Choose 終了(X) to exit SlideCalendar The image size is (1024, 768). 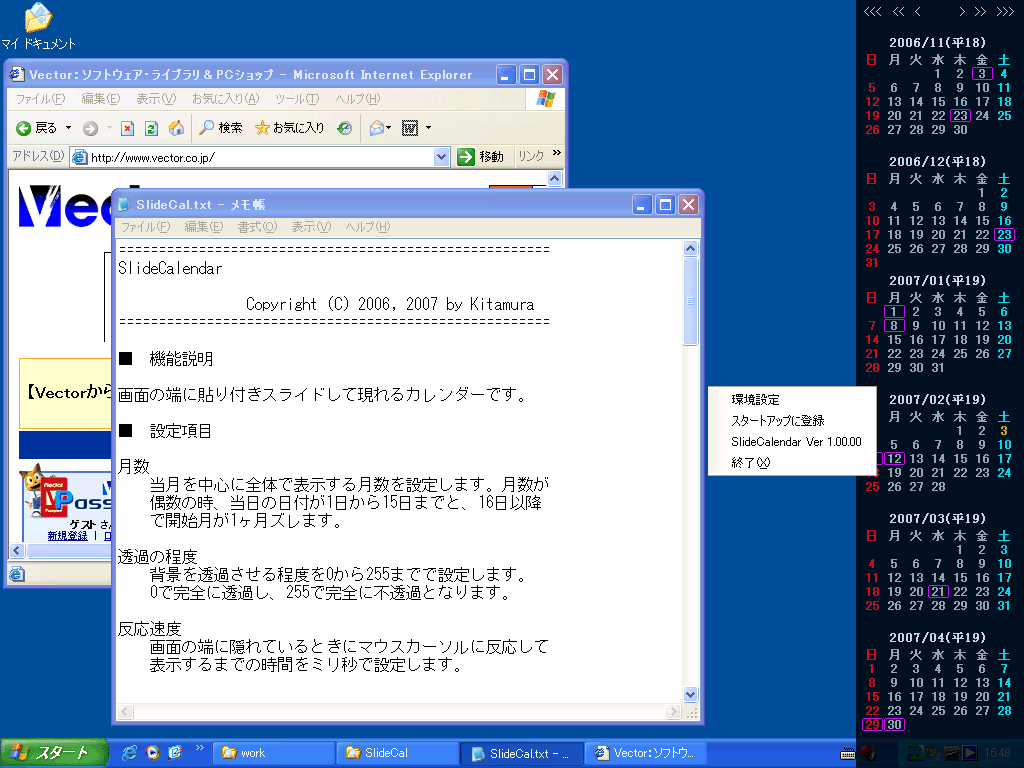[792, 463]
